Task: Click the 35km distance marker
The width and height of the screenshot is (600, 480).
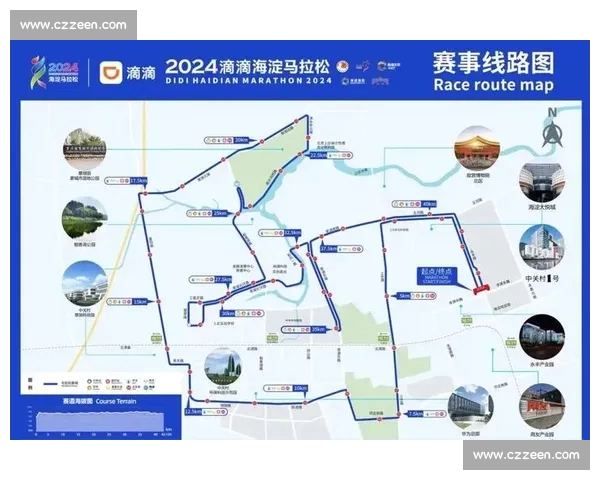Action: click(x=318, y=329)
